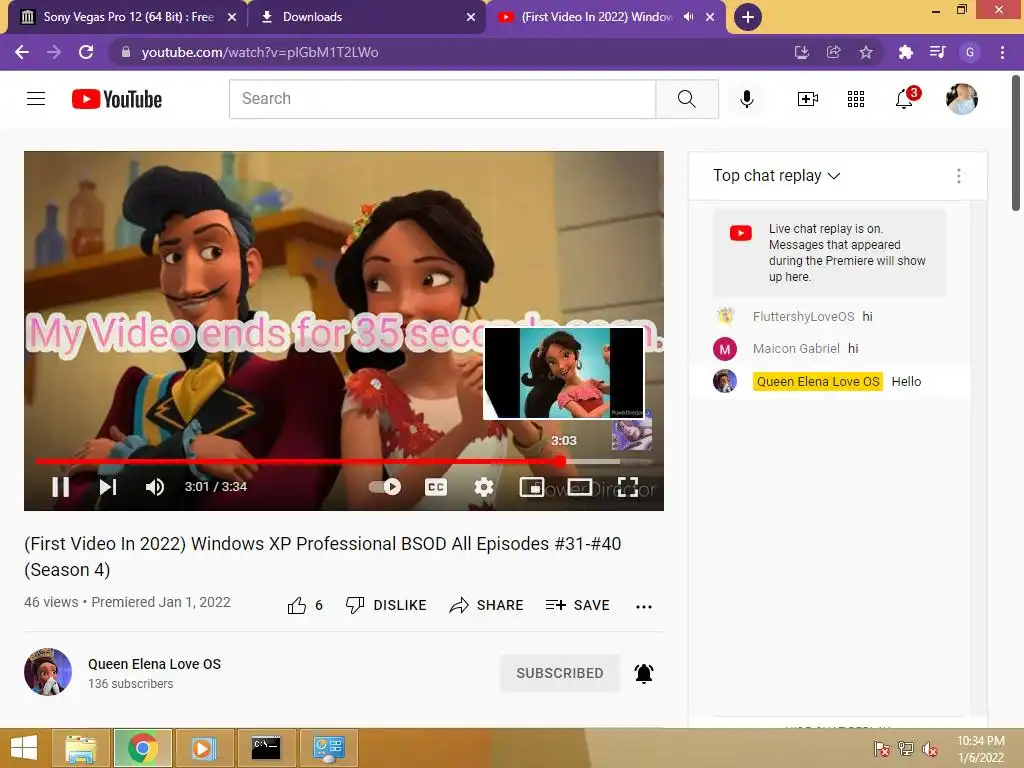The image size is (1024, 768).
Task: Enter full screen mode
Action: pos(628,487)
